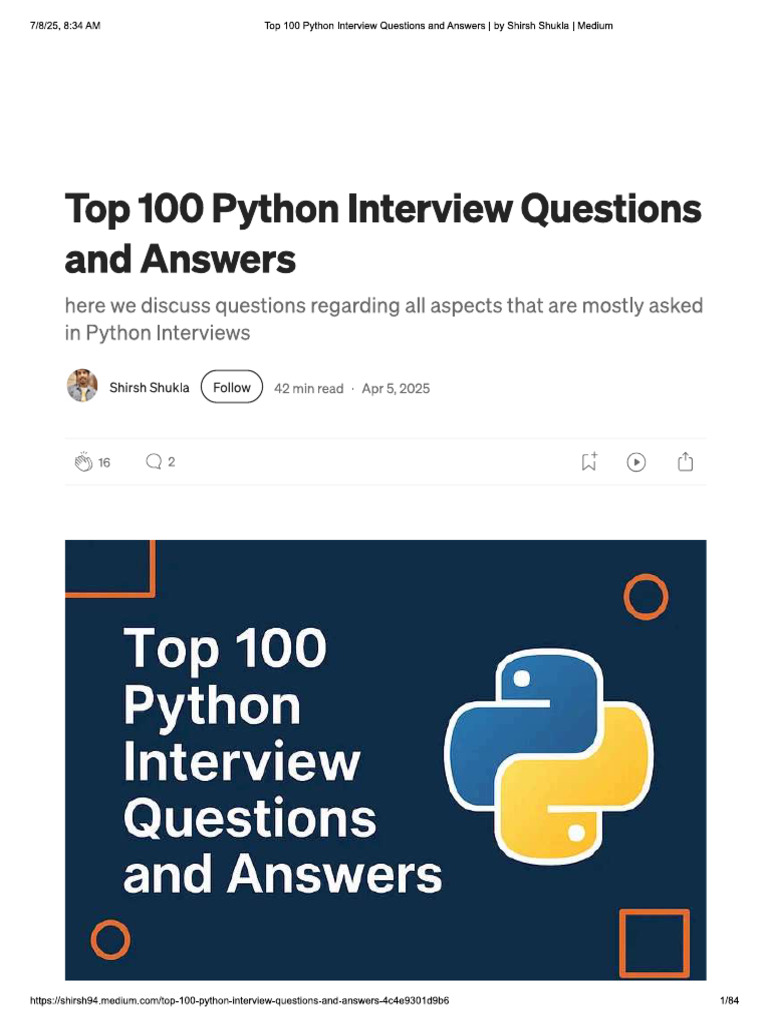Clap for the article using the clap icon
Image resolution: width=768 pixels, height=1024 pixels.
[83, 462]
